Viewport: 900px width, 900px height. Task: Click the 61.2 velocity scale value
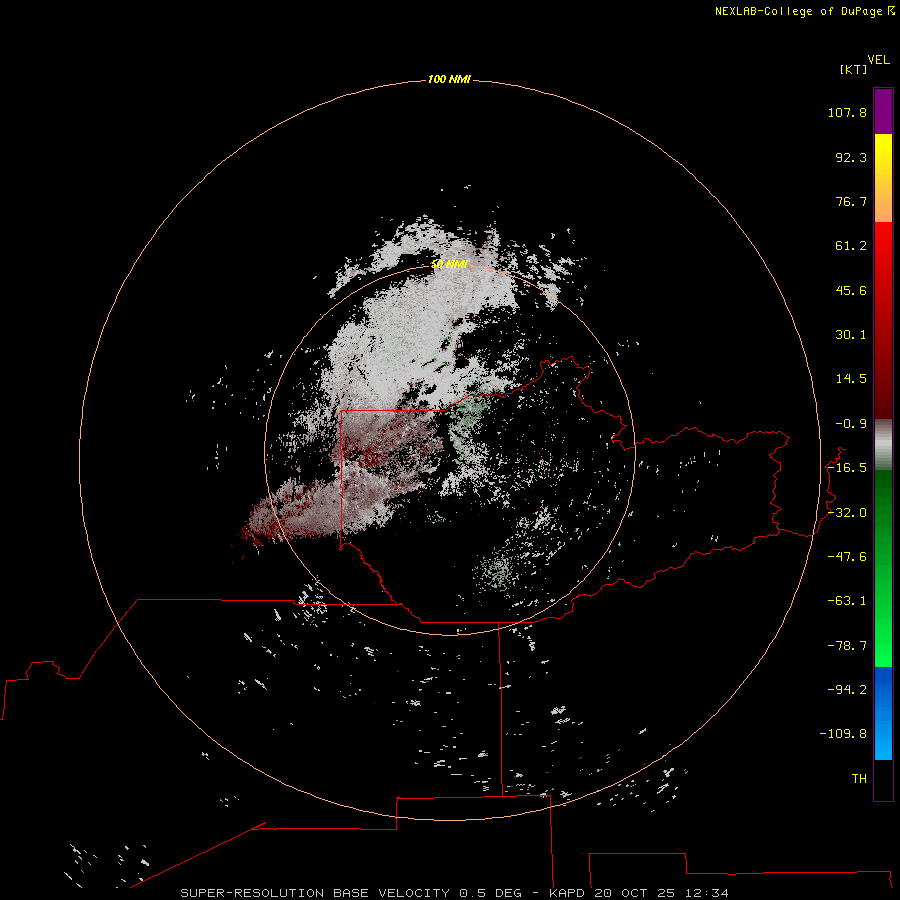851,246
